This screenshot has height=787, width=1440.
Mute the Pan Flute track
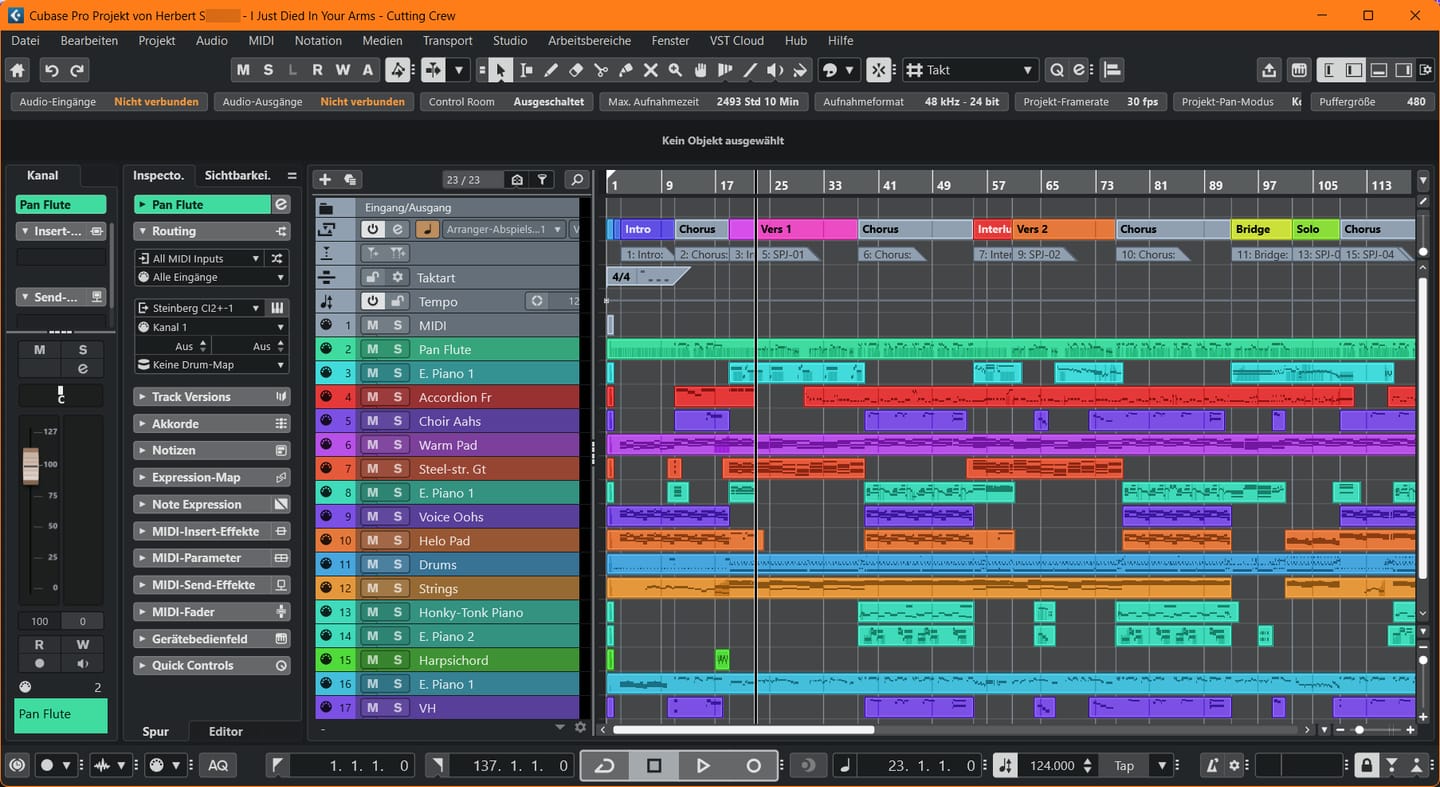tap(372, 349)
